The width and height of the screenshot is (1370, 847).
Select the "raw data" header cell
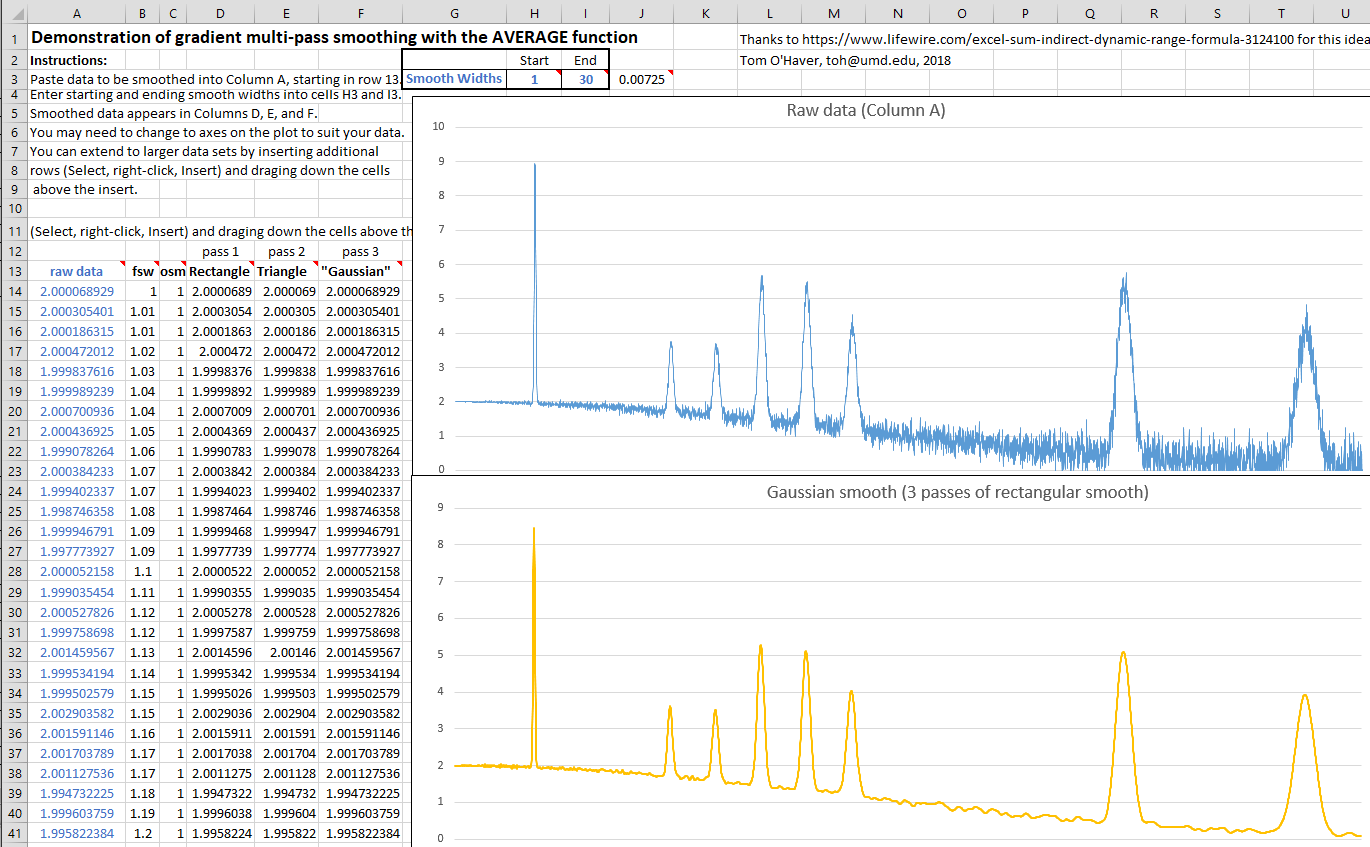pyautogui.click(x=76, y=271)
